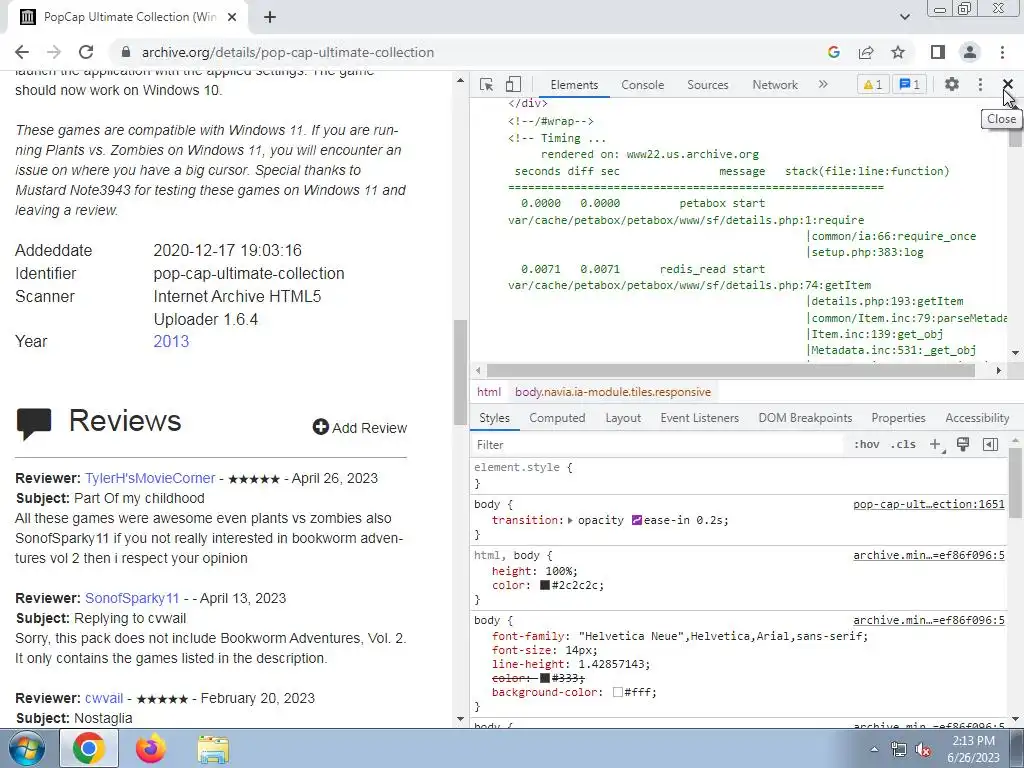Go forward in browser history
Viewport: 1024px width, 768px height.
54,52
